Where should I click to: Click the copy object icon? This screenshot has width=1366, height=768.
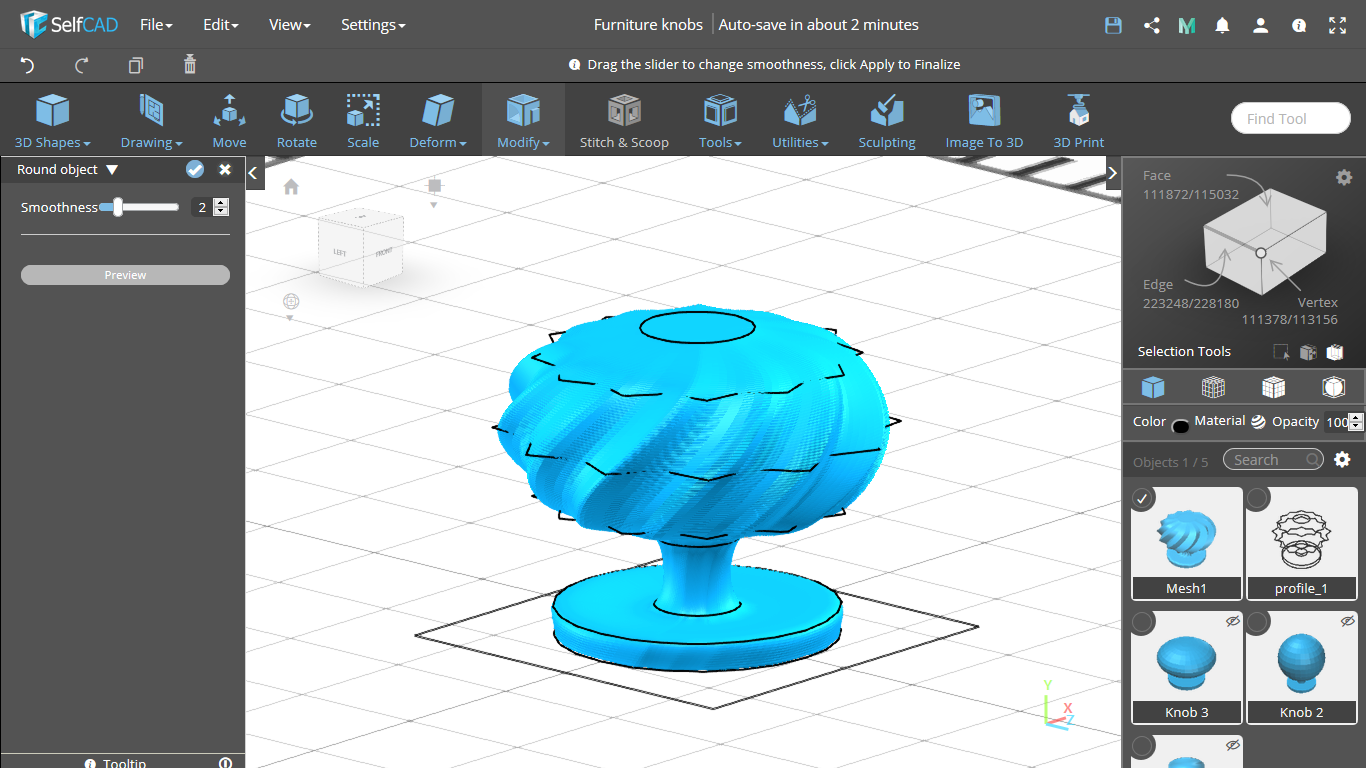click(136, 65)
